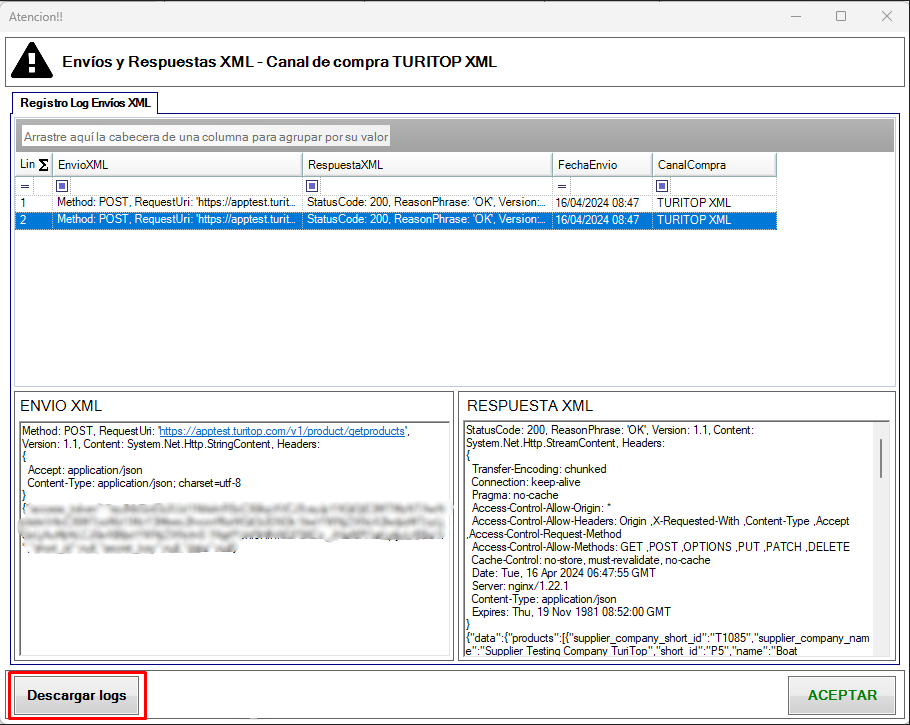The image size is (910, 725).
Task: Open the filter condition icon for RespuestaXML
Action: pos(312,186)
